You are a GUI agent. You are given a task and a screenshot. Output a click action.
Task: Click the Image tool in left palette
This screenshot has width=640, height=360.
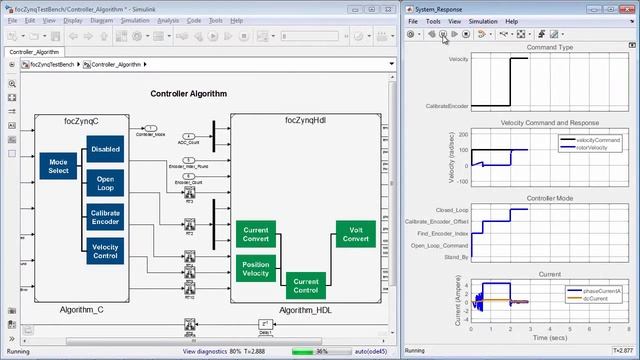[x=12, y=140]
